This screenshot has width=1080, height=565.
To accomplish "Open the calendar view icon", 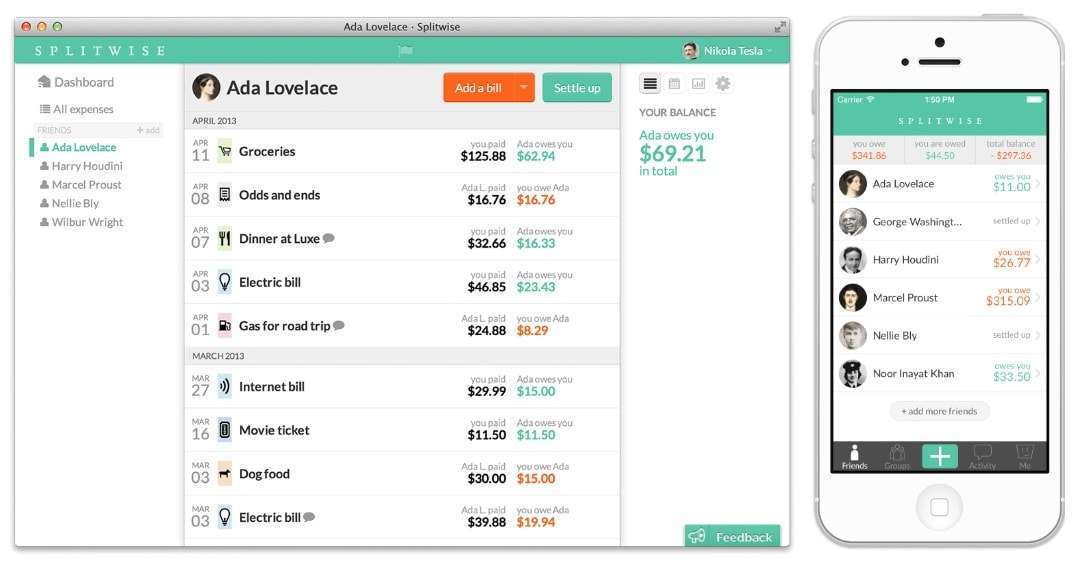I will 674,84.
